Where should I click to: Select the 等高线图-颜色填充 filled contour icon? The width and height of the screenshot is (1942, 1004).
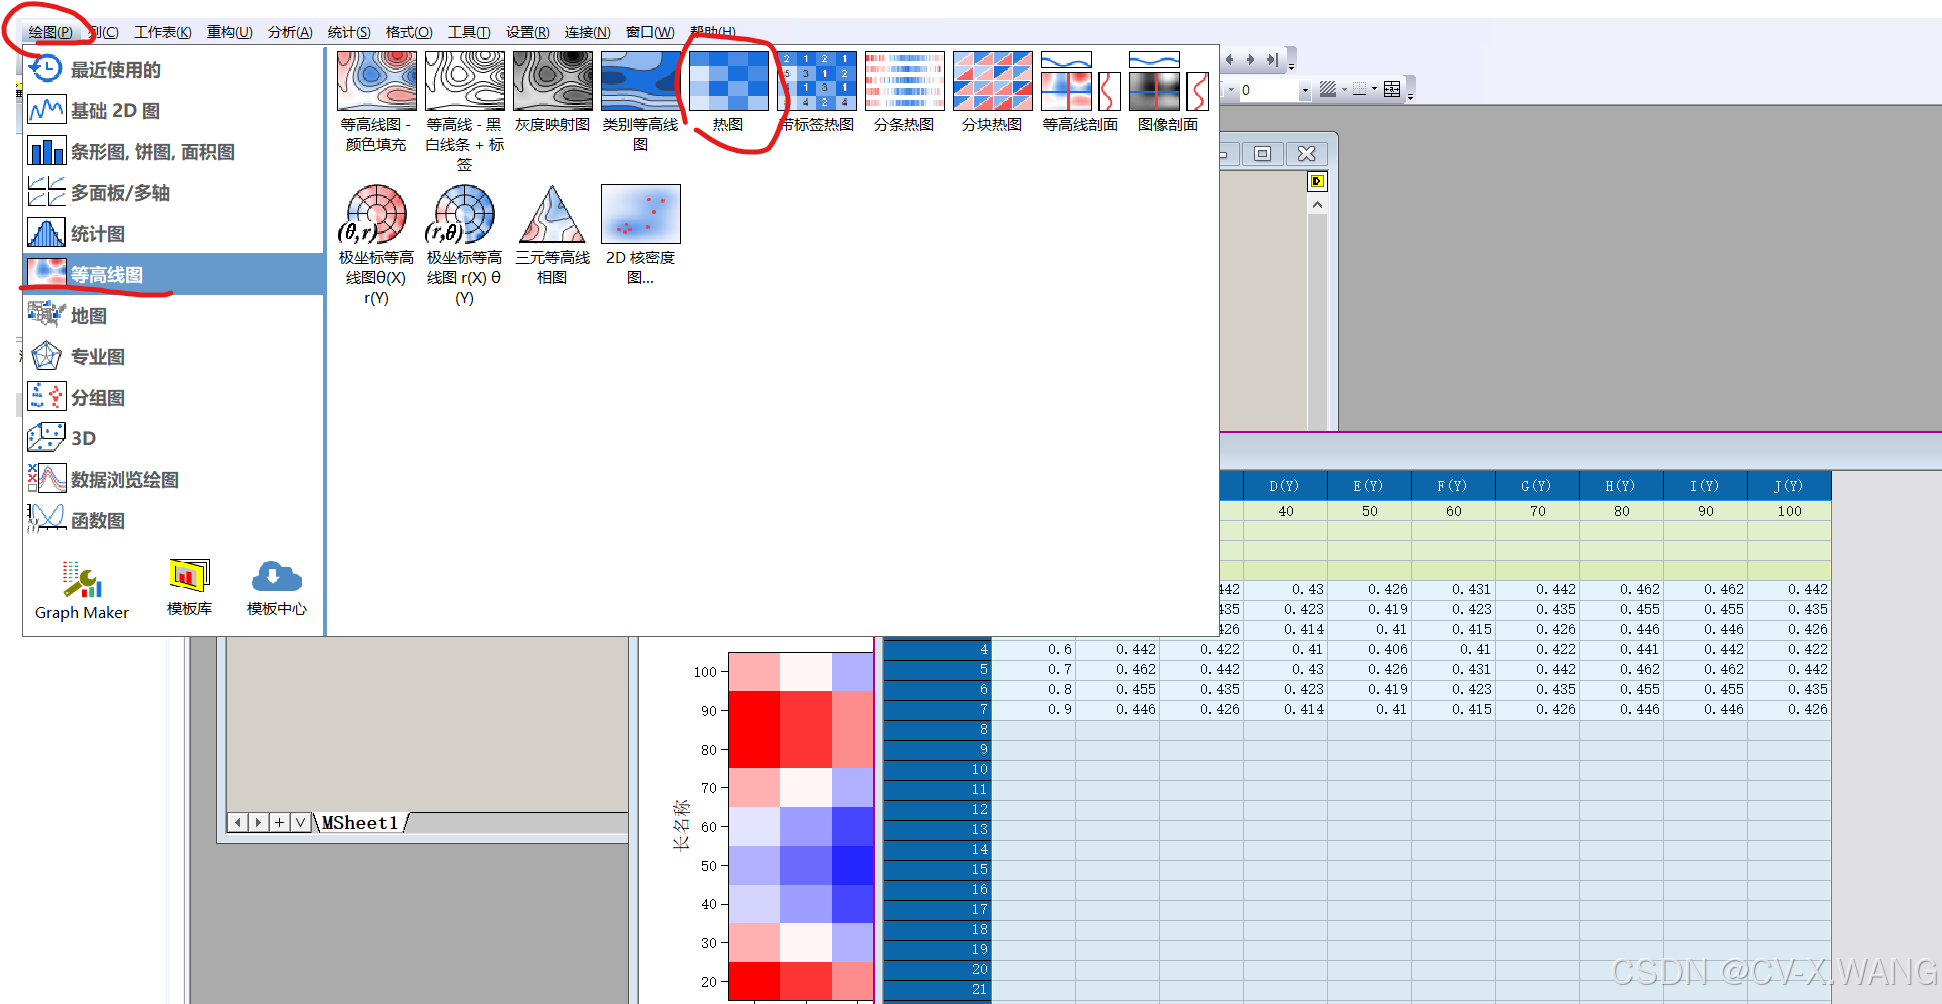pyautogui.click(x=376, y=80)
